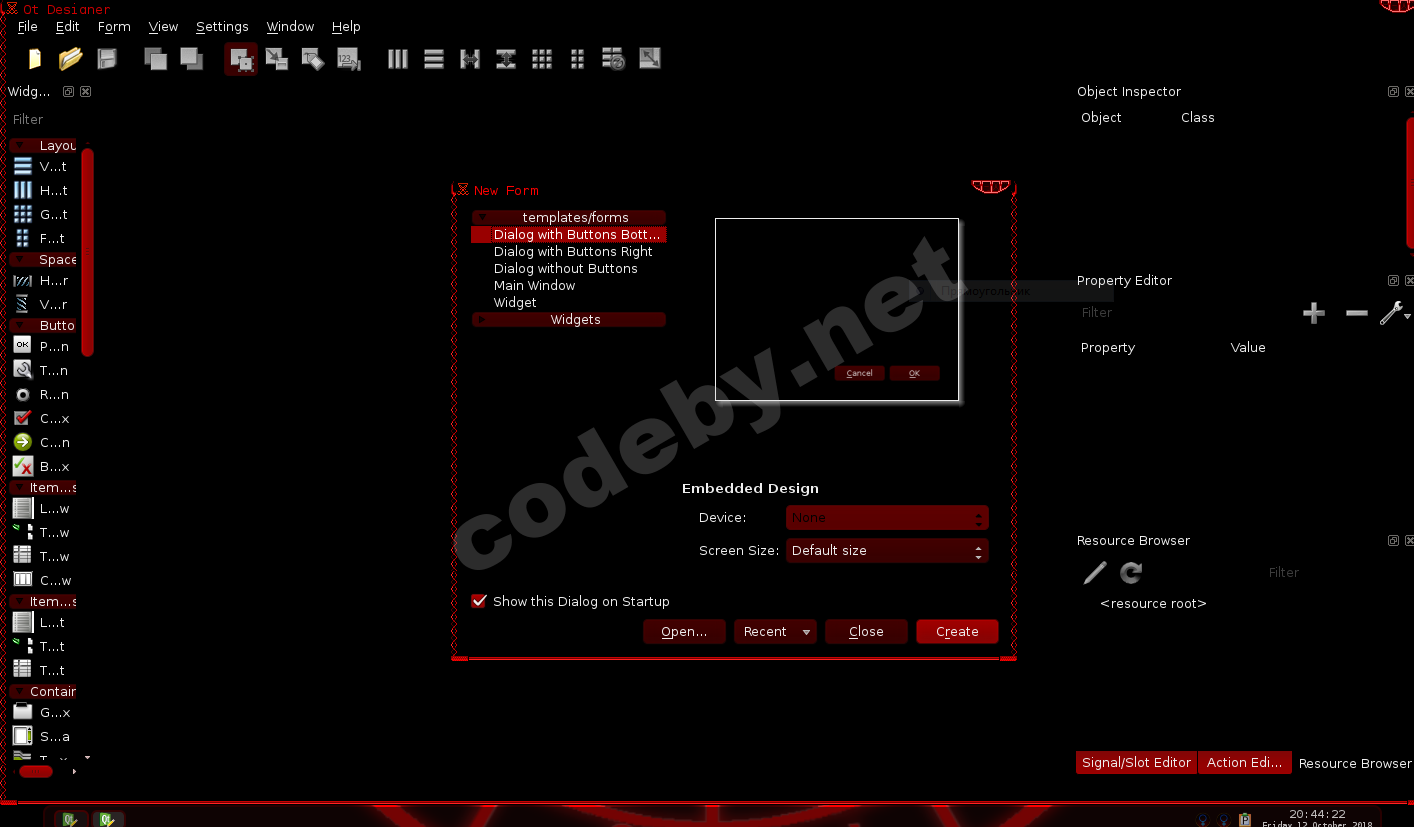1414x827 pixels.
Task: Pick the Group Box widget icon
Action: [x=23, y=712]
